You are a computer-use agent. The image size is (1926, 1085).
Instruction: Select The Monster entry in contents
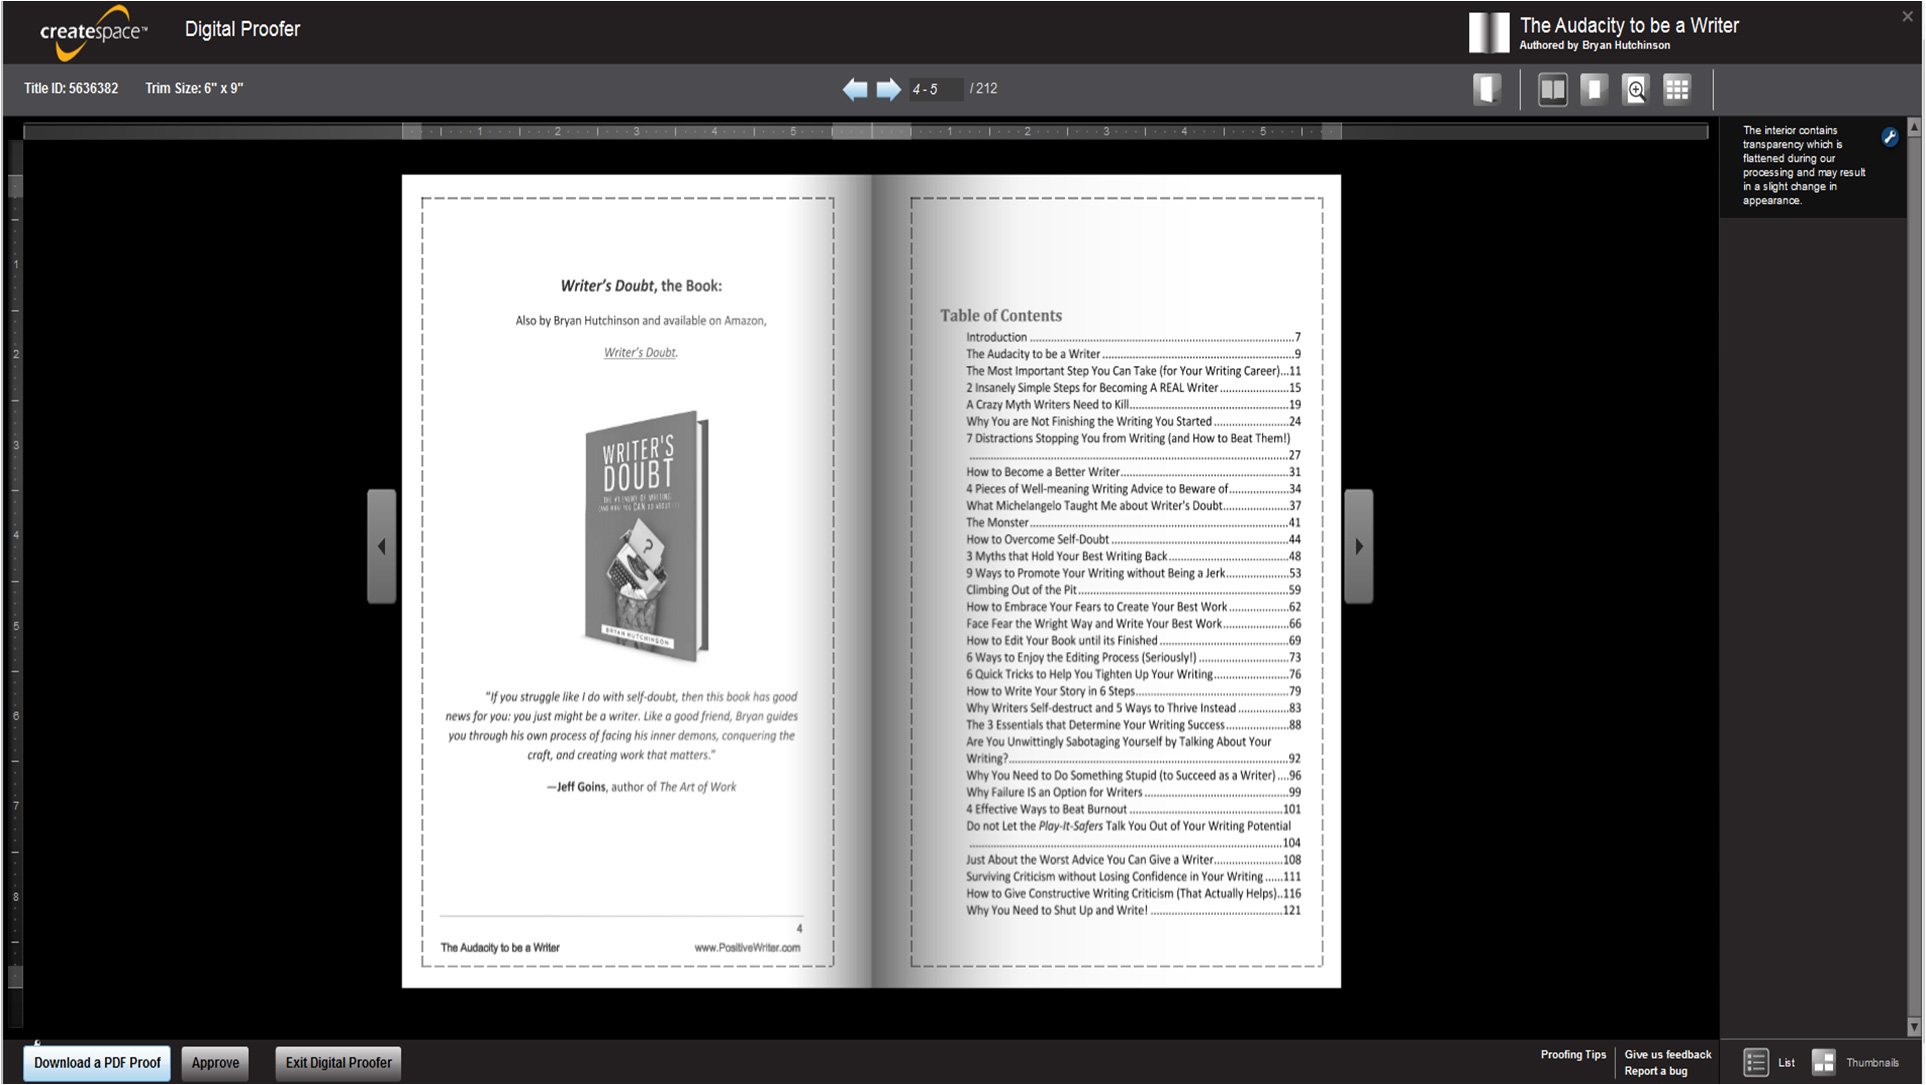pyautogui.click(x=1133, y=522)
